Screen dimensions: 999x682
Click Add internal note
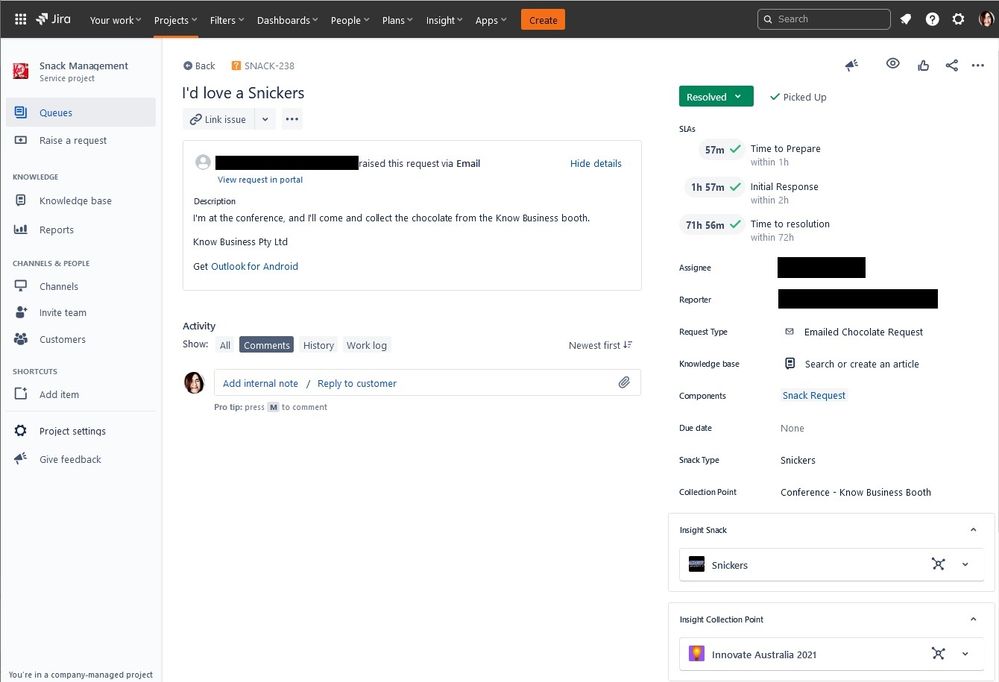point(260,383)
